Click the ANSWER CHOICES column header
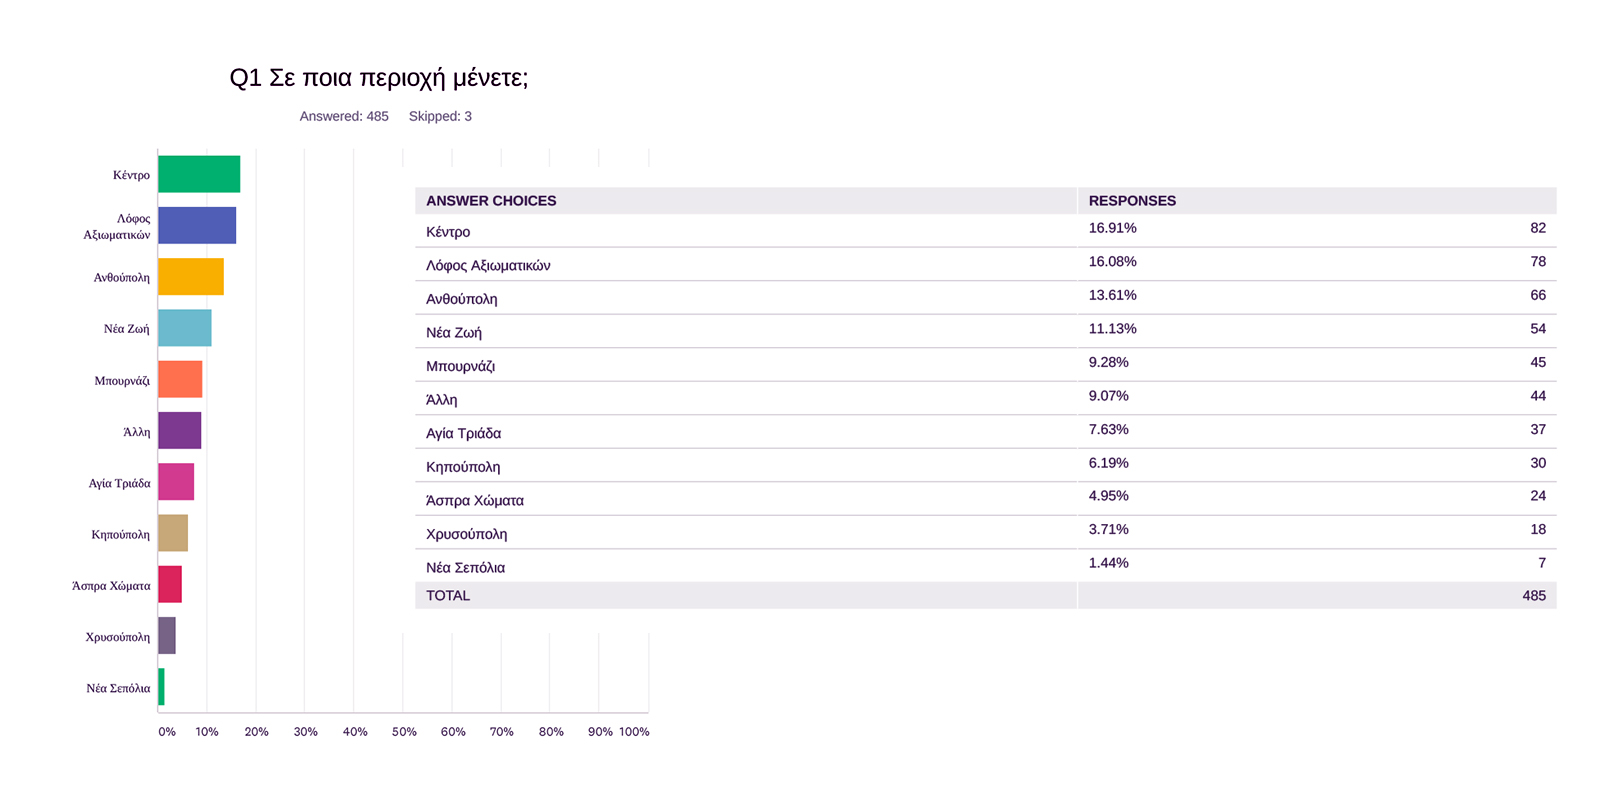The height and width of the screenshot is (800, 1600). tap(491, 201)
